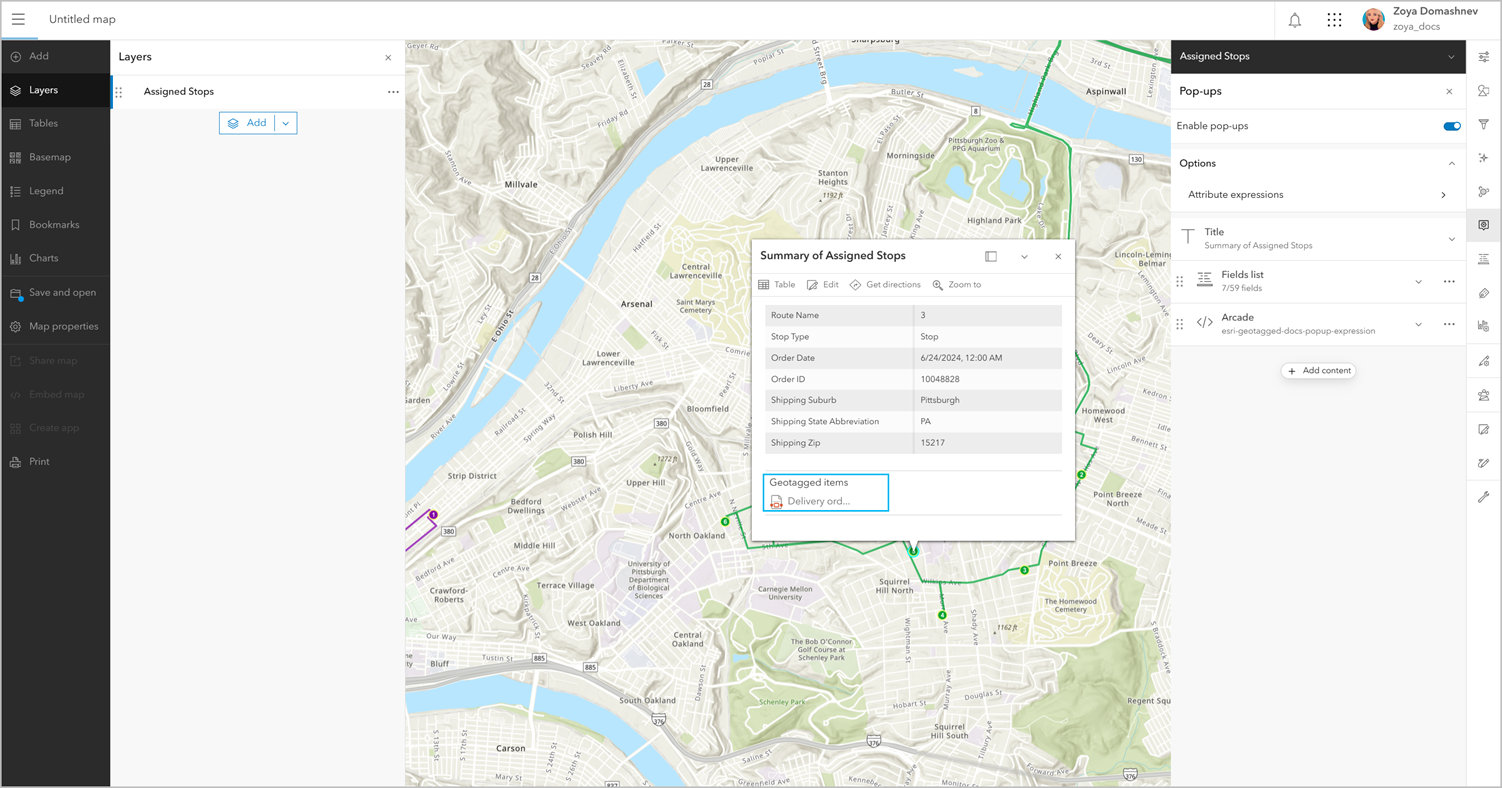Dock the Summary of Assigned Stops pop-up
The image size is (1502, 788).
pos(990,256)
